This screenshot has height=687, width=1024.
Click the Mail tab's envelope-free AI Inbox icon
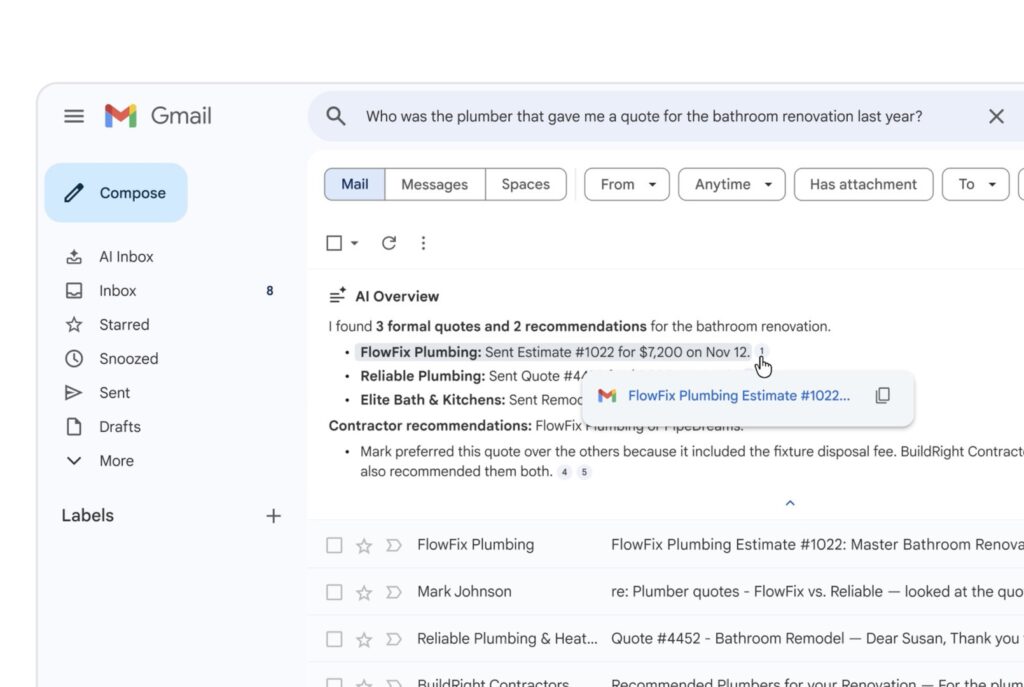click(x=74, y=257)
